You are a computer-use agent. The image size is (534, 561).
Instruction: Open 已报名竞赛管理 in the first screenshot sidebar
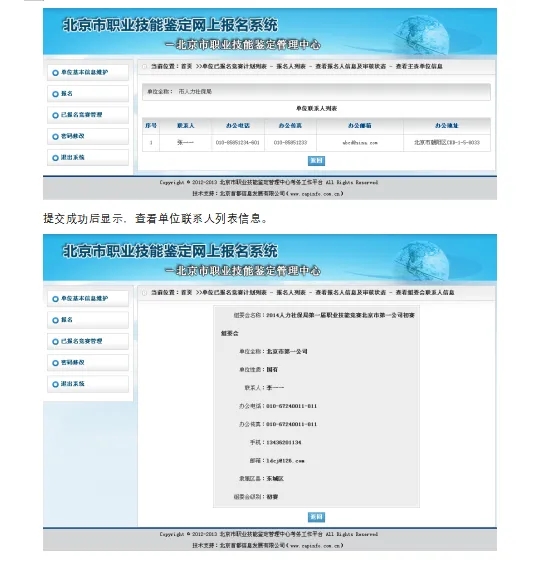coord(88,115)
